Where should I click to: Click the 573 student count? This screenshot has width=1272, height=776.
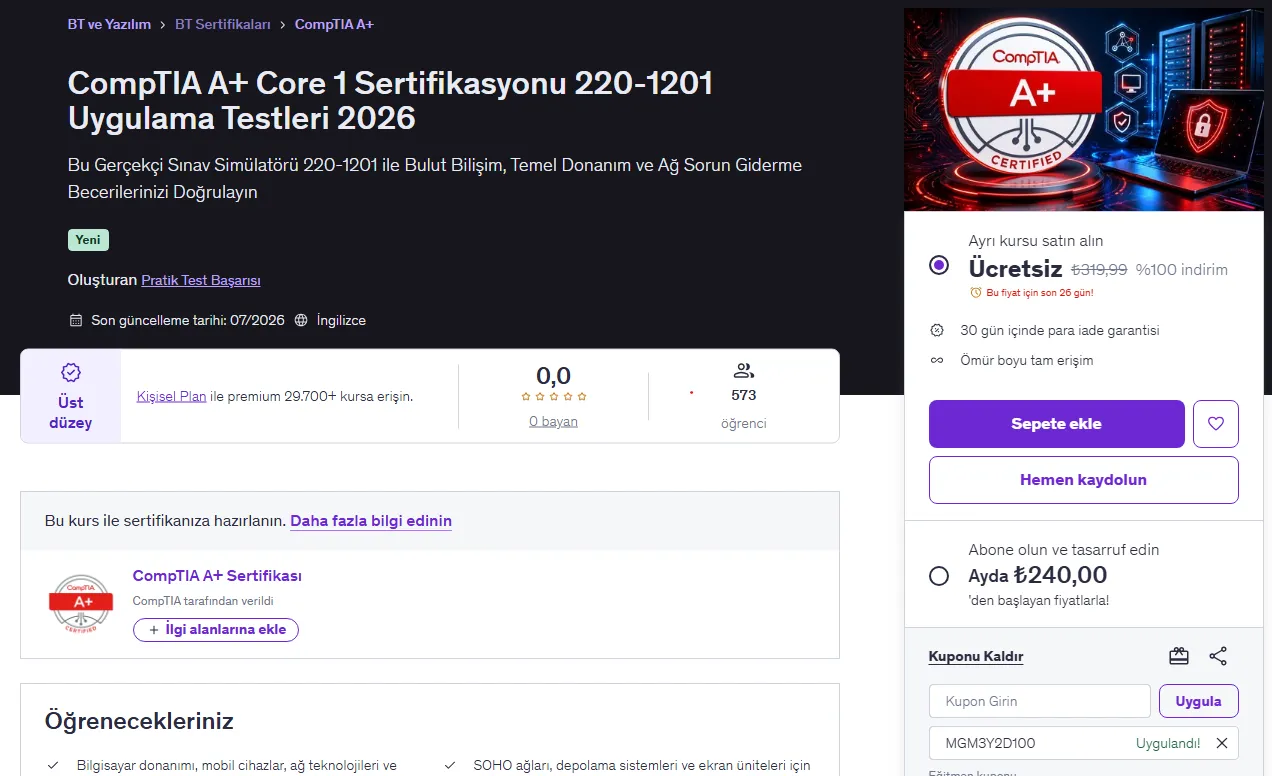click(743, 395)
